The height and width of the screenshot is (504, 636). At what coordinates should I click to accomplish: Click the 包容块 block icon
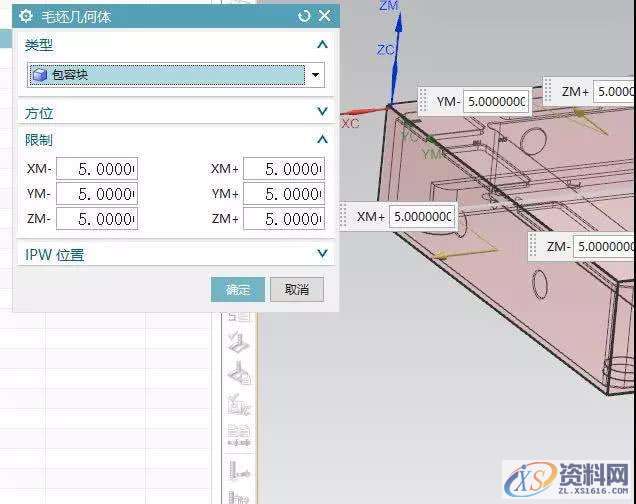(39, 75)
